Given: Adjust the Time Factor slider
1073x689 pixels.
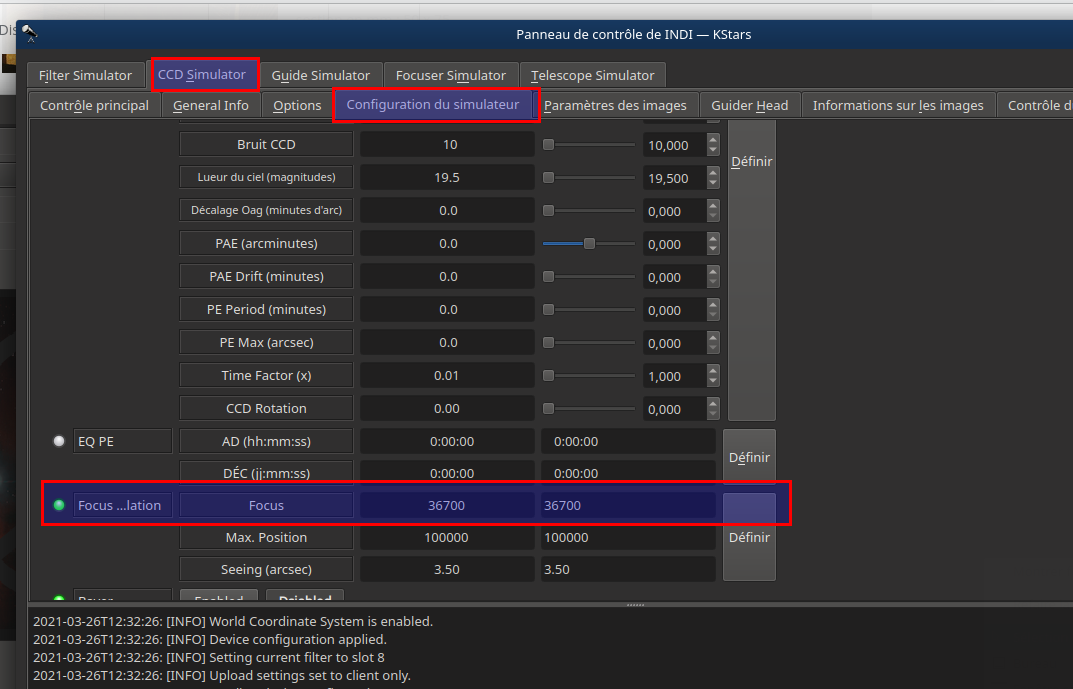Looking at the screenshot, I should 589,376.
